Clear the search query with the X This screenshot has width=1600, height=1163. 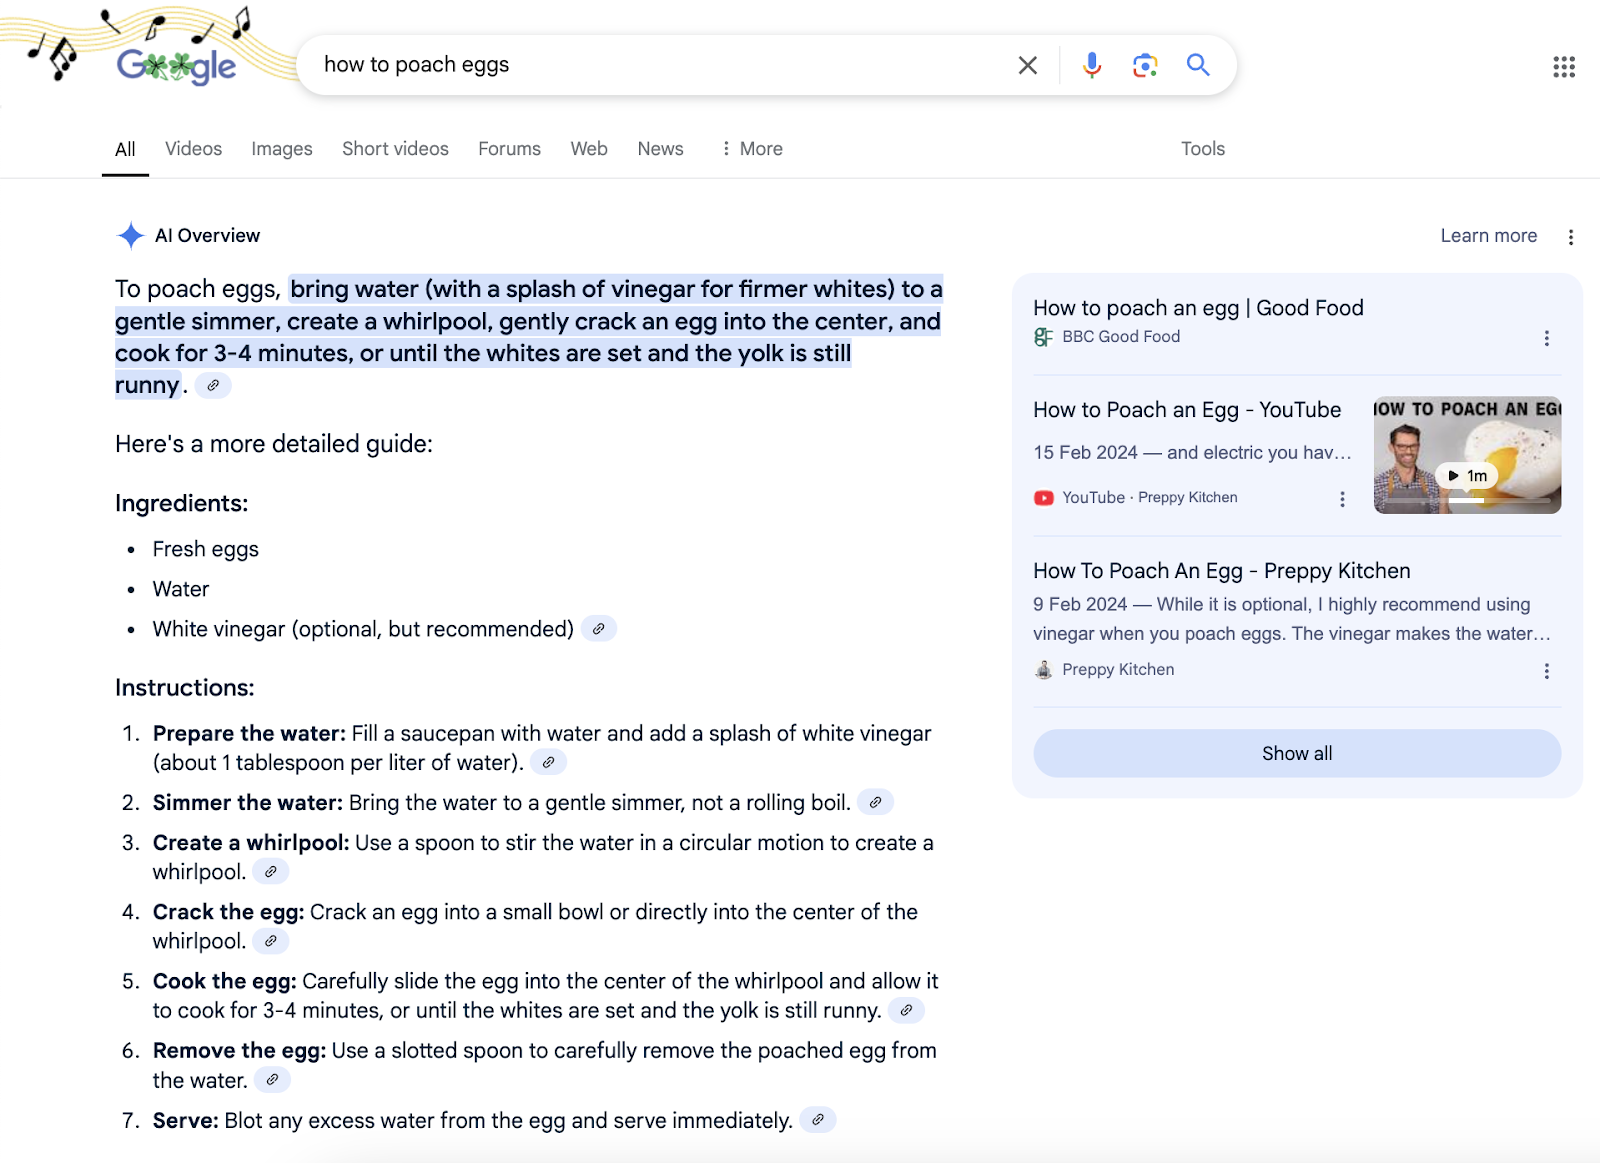pos(1027,65)
